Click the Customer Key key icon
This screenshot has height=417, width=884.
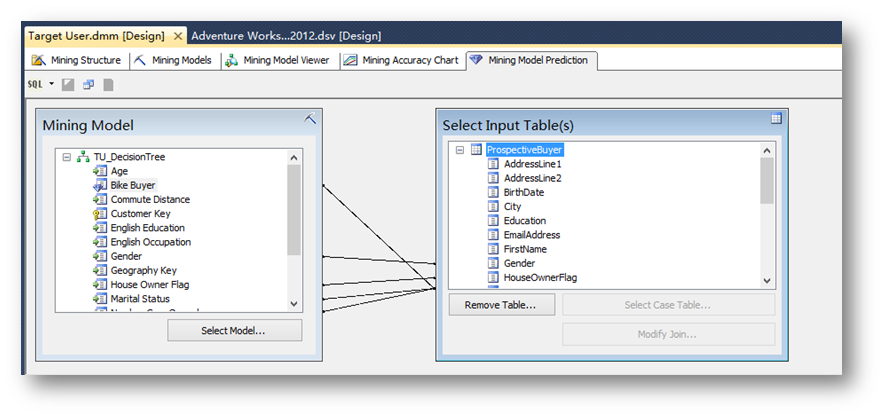pyautogui.click(x=100, y=214)
